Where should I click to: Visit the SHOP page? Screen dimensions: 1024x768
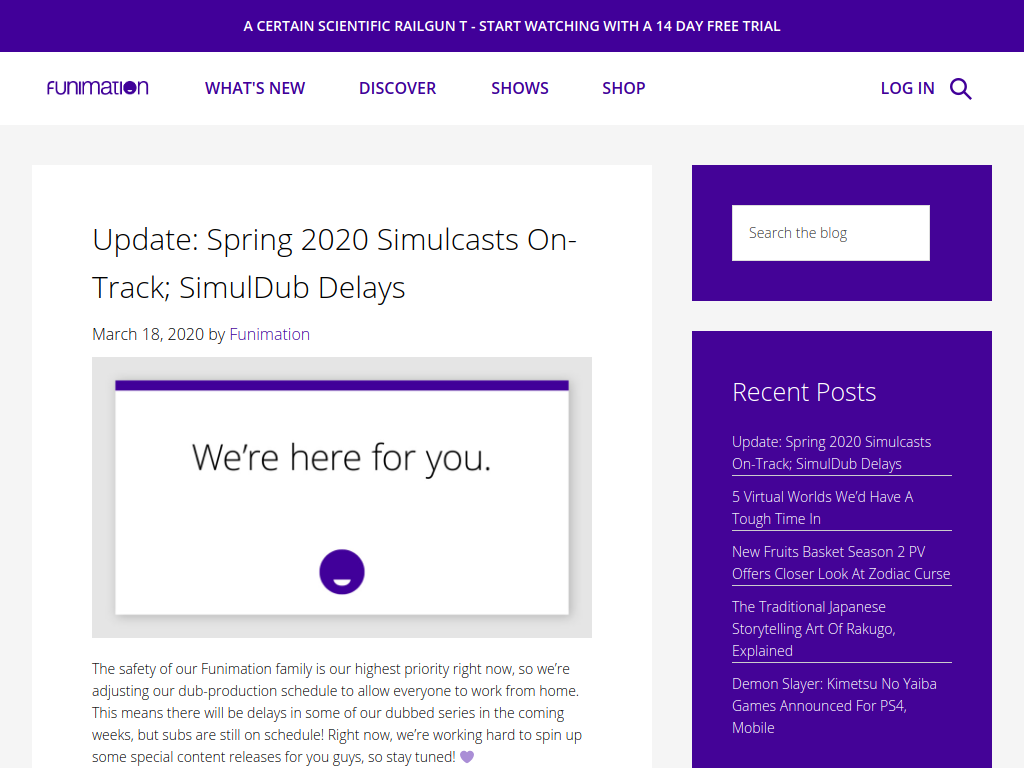pyautogui.click(x=624, y=88)
